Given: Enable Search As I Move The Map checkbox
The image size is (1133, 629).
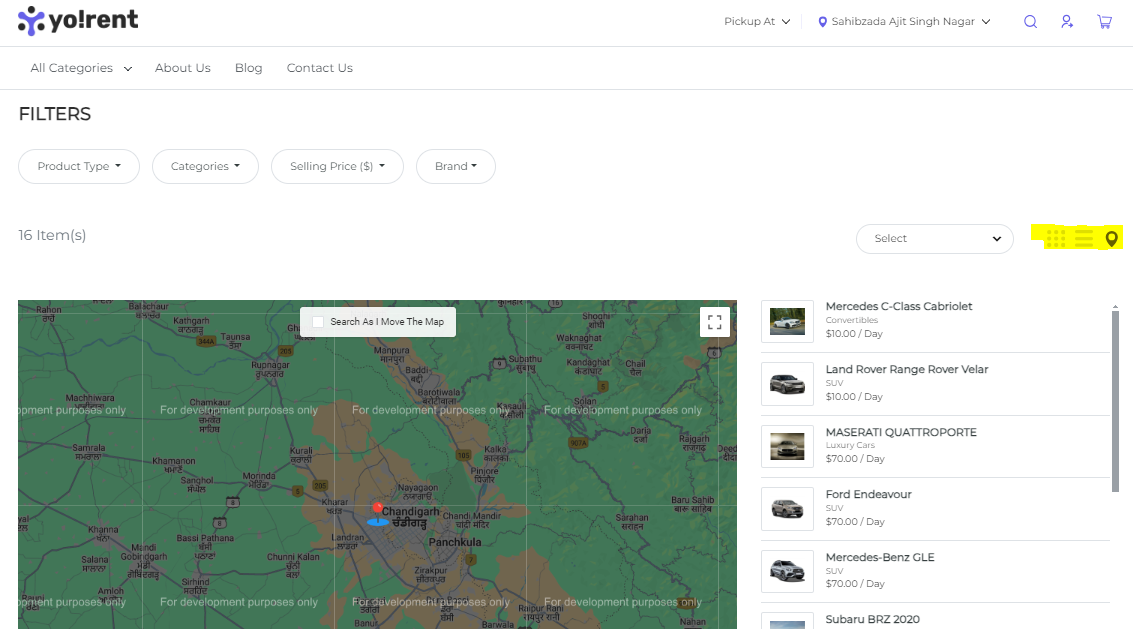Looking at the screenshot, I should click(x=318, y=322).
